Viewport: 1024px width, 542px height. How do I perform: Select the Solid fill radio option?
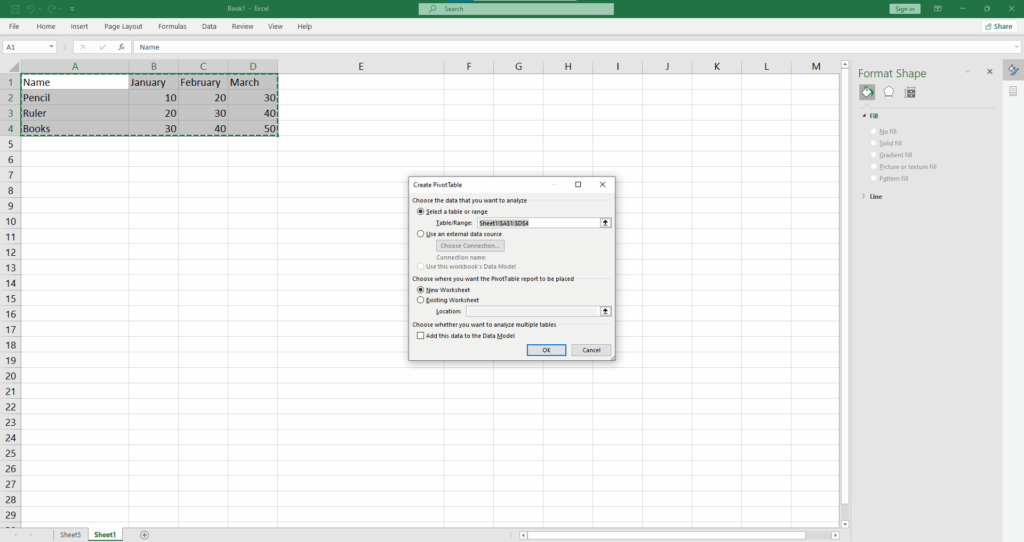[x=874, y=143]
